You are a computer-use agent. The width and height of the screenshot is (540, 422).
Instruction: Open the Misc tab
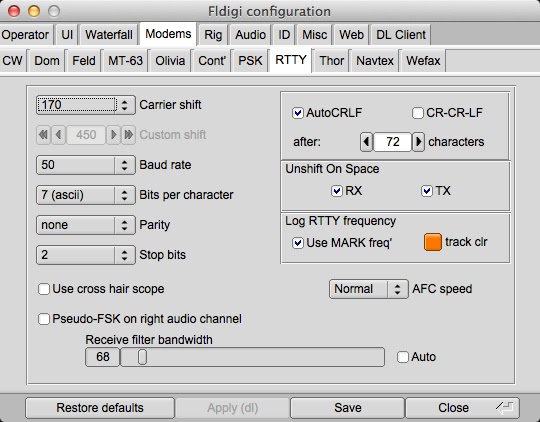tap(314, 35)
